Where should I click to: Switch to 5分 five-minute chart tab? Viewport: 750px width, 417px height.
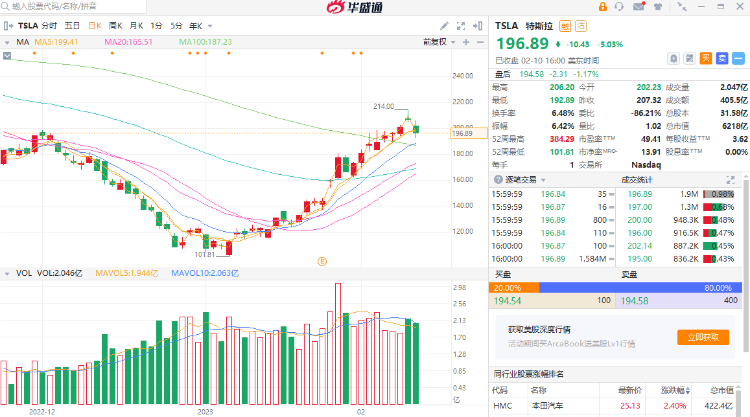pos(176,26)
